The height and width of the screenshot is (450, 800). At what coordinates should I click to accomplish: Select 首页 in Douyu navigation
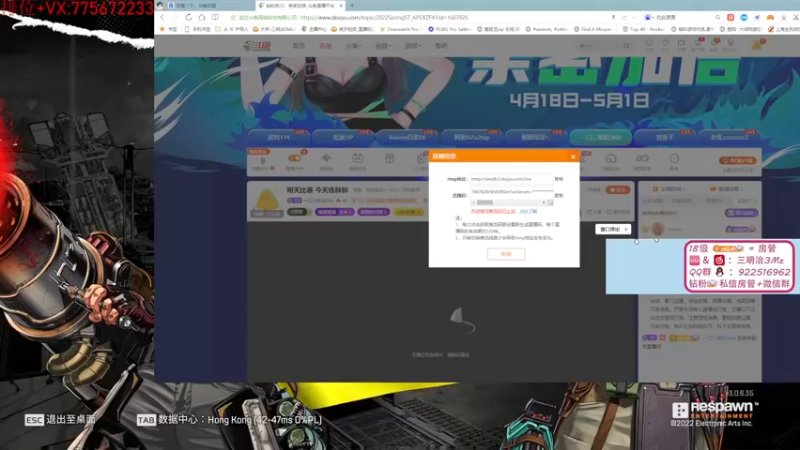(x=299, y=46)
